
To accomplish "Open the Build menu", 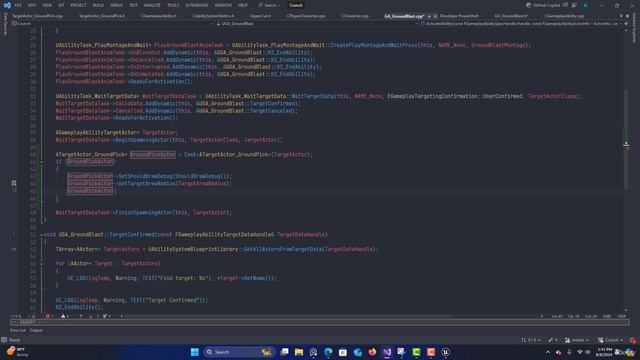I will [98, 5].
